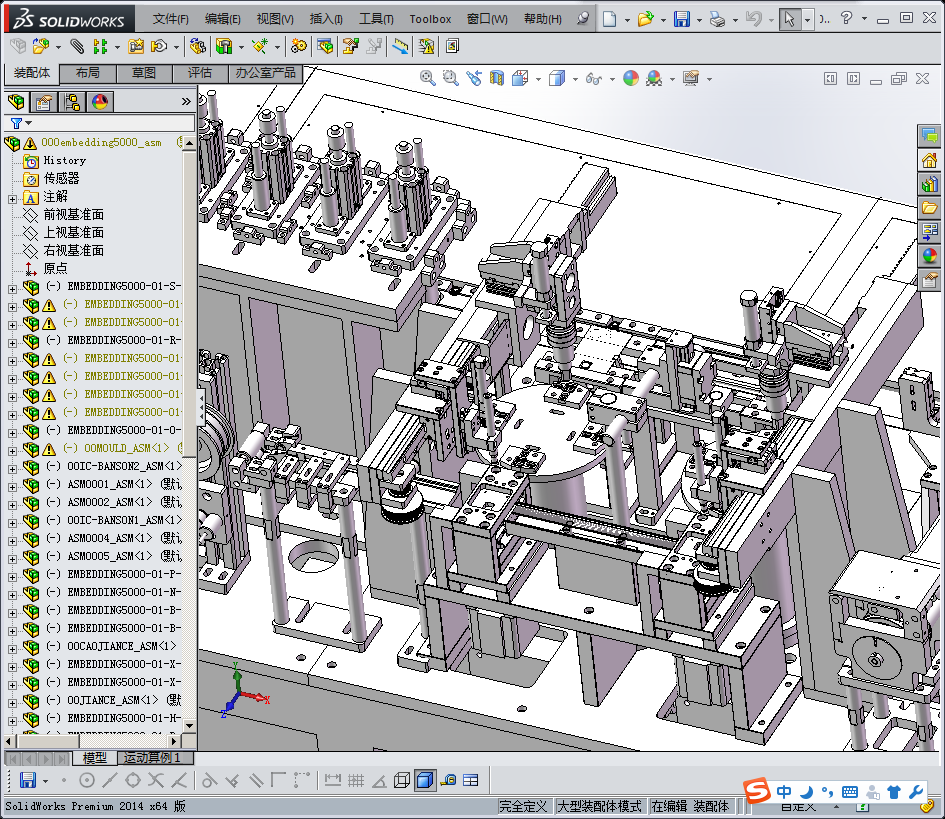945x819 pixels.
Task: Open the 工具(T) menu
Action: [x=376, y=19]
